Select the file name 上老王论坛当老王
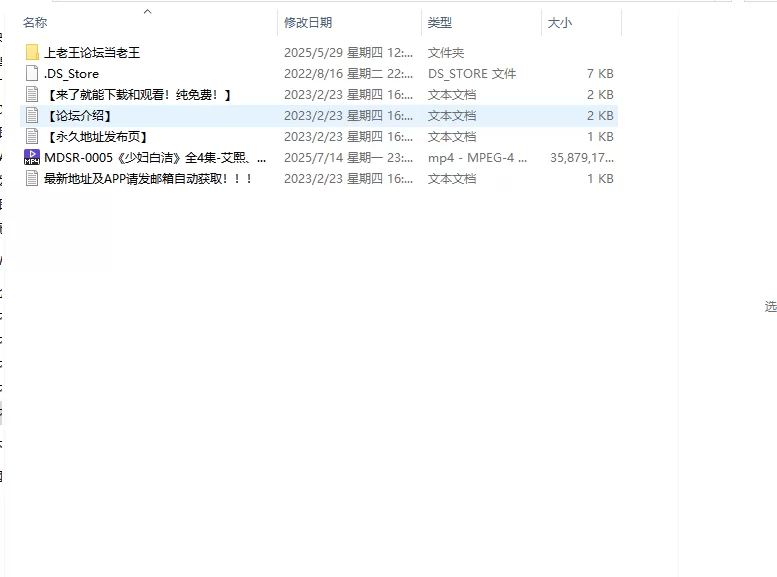The width and height of the screenshot is (777, 577). pos(92,53)
